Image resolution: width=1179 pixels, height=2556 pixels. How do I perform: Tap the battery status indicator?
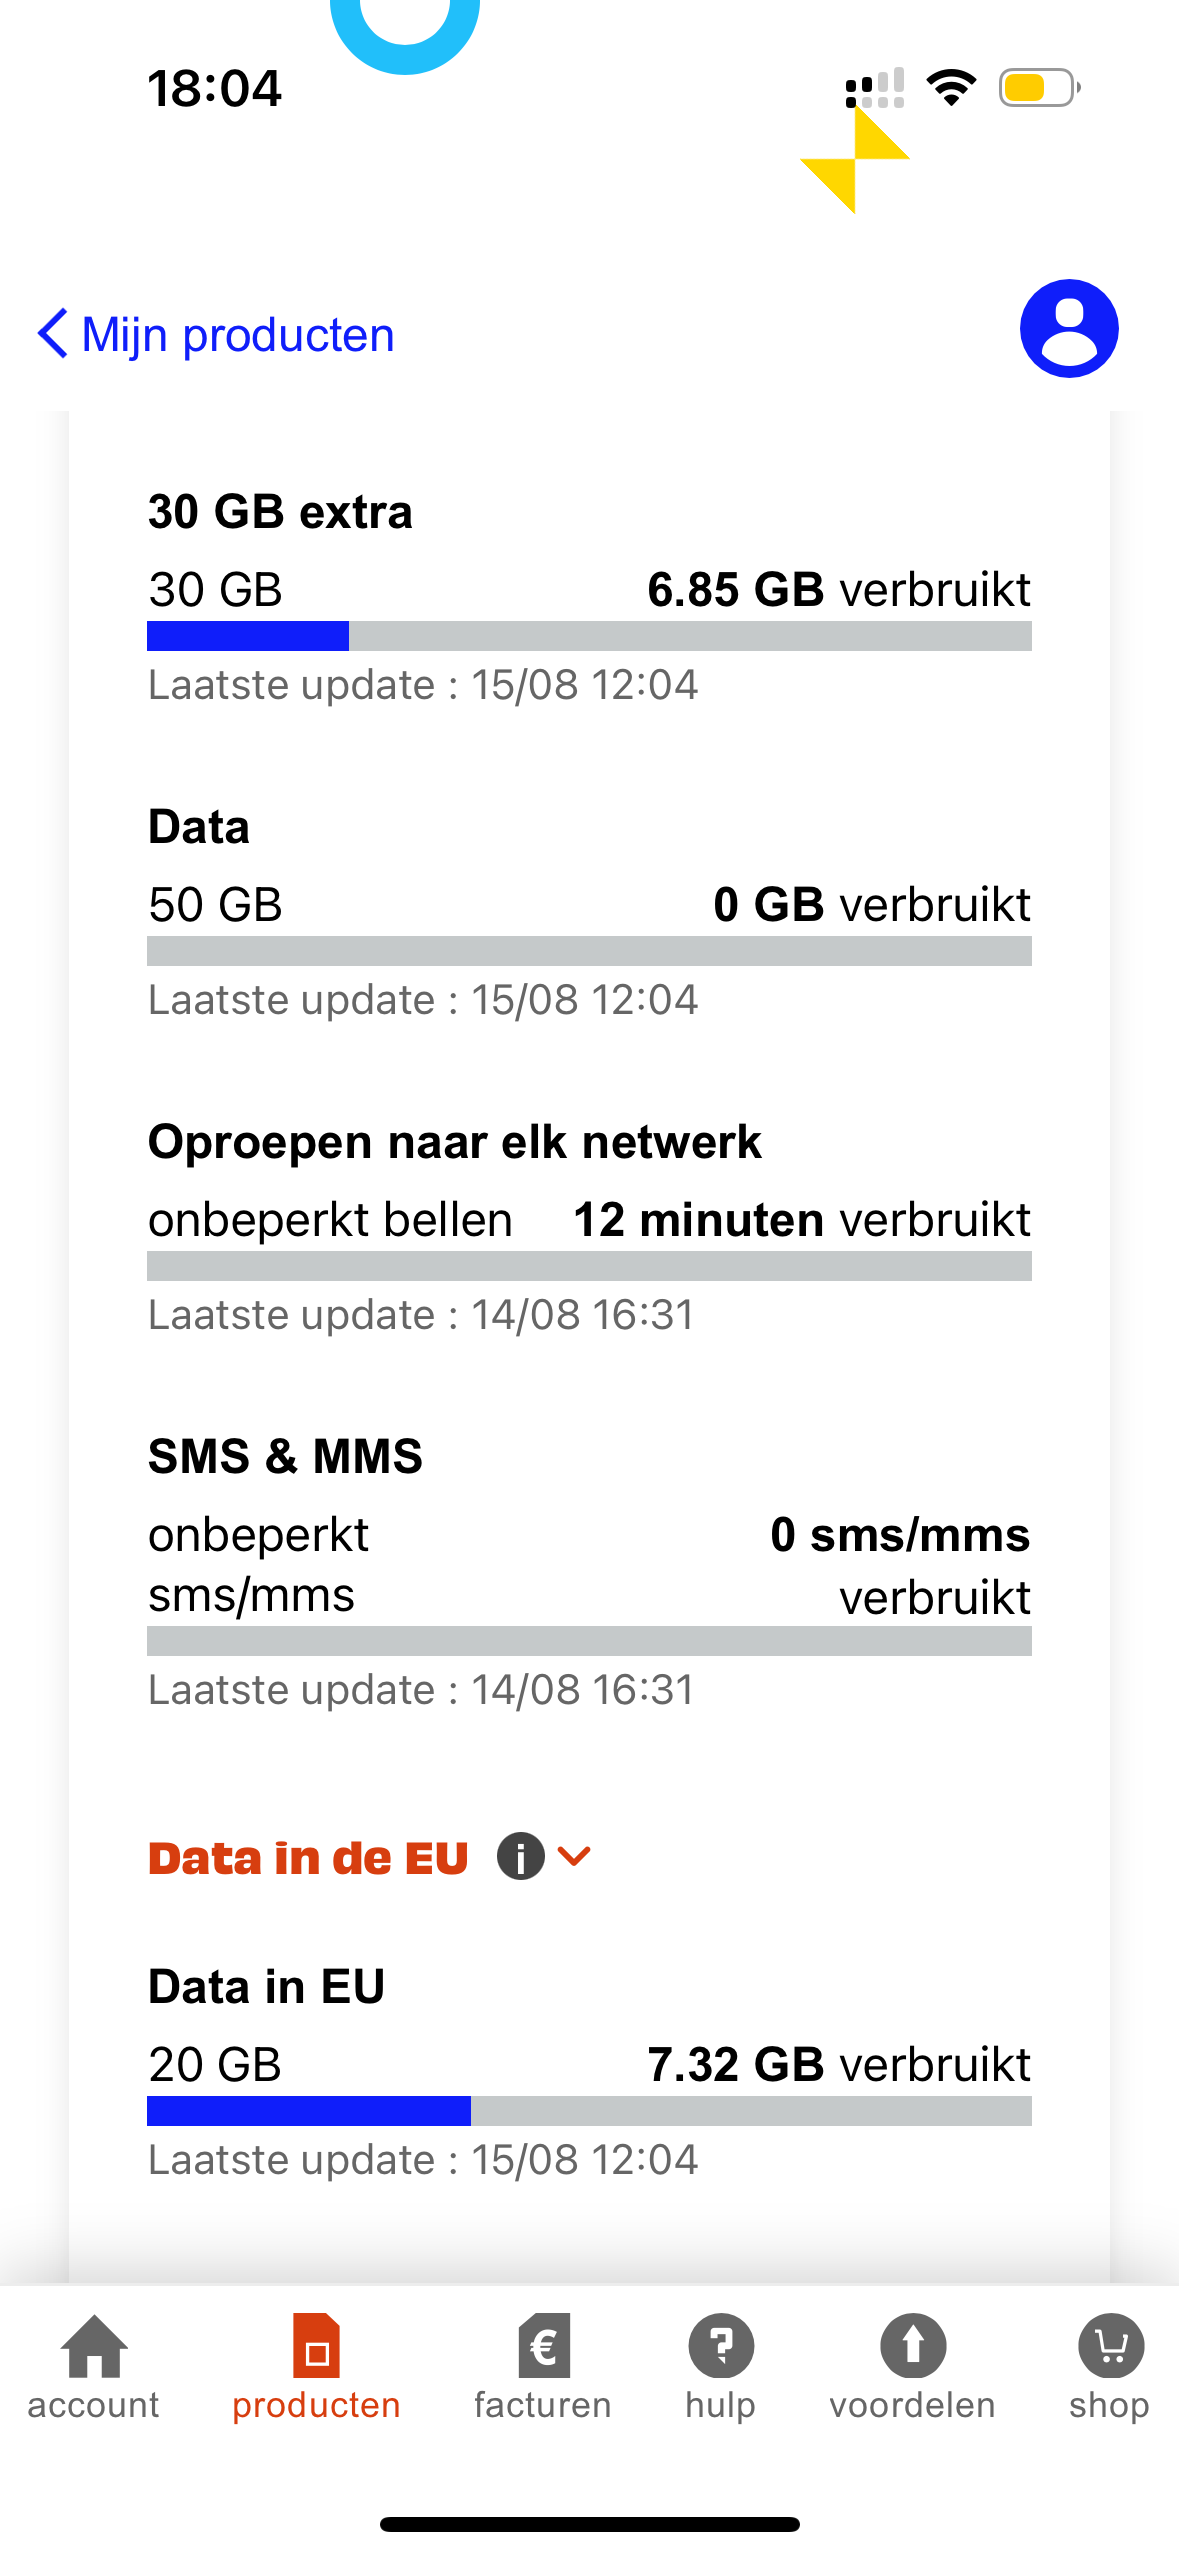tap(1039, 88)
